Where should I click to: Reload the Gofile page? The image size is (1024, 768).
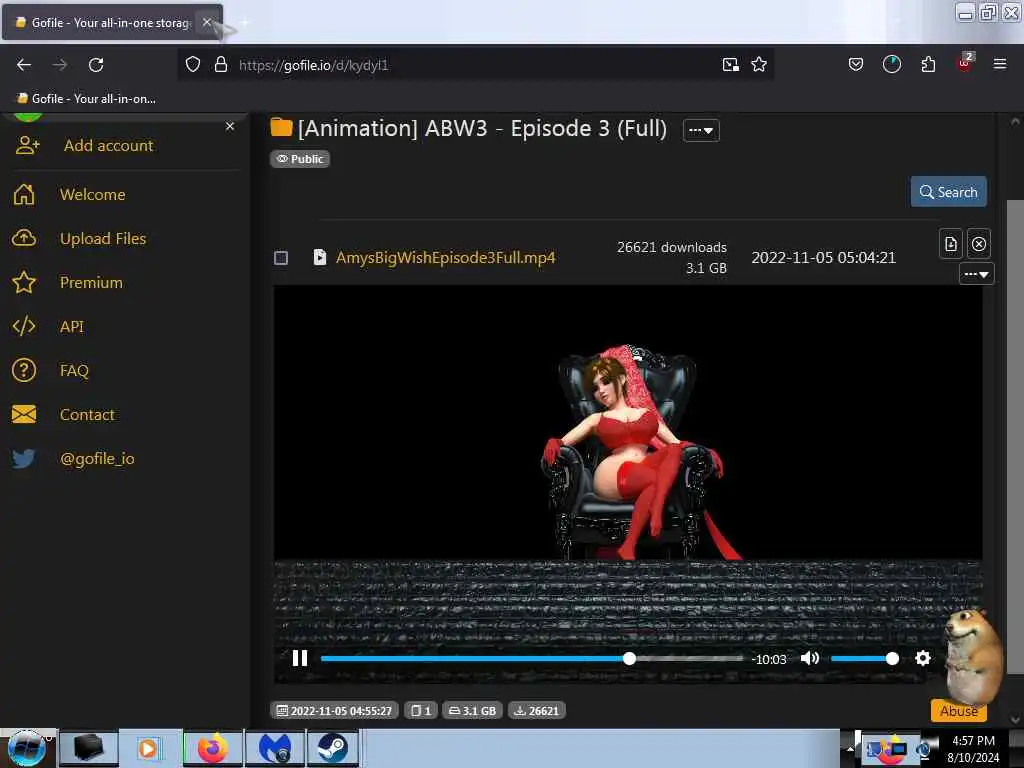pos(96,65)
